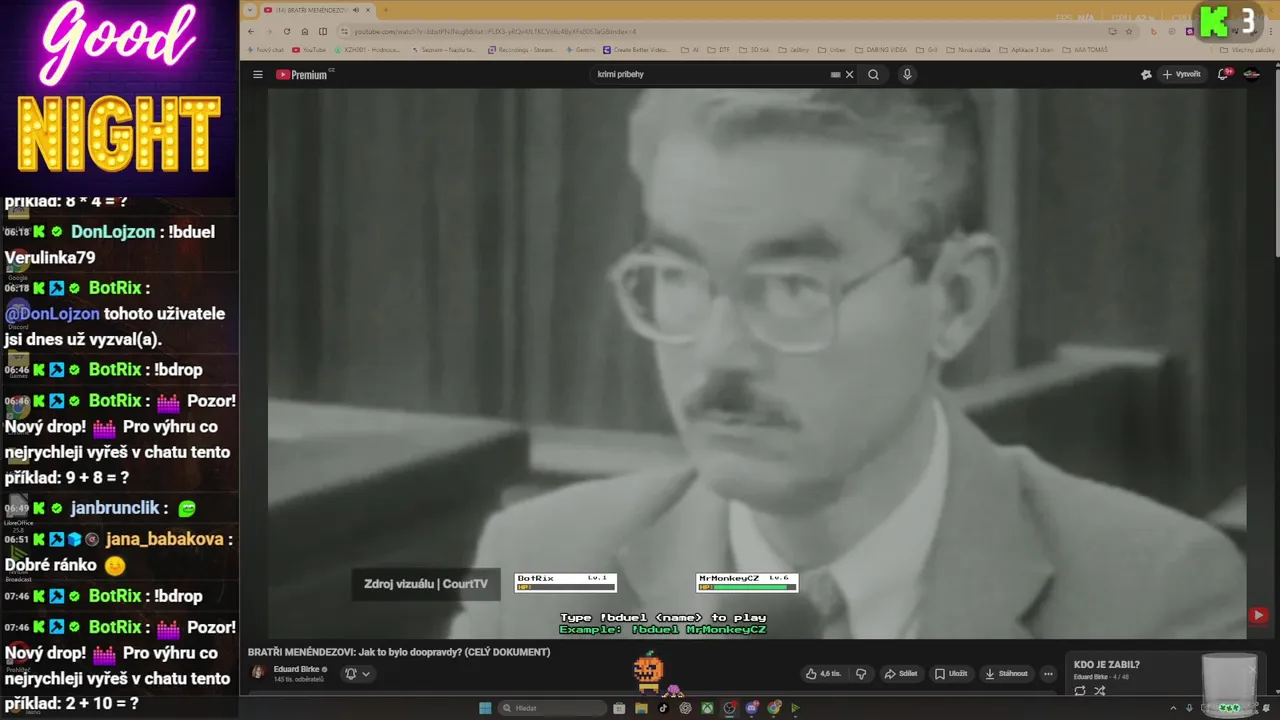This screenshot has height=720, width=1280.
Task: Toggle playlist loop under KDO JE ZABIL?
Action: pos(1080,691)
